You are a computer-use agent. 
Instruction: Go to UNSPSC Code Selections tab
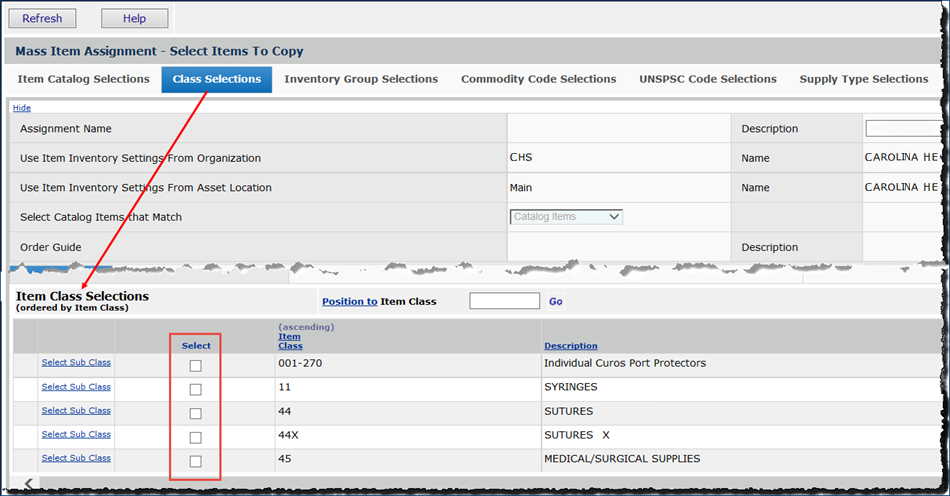(x=708, y=79)
